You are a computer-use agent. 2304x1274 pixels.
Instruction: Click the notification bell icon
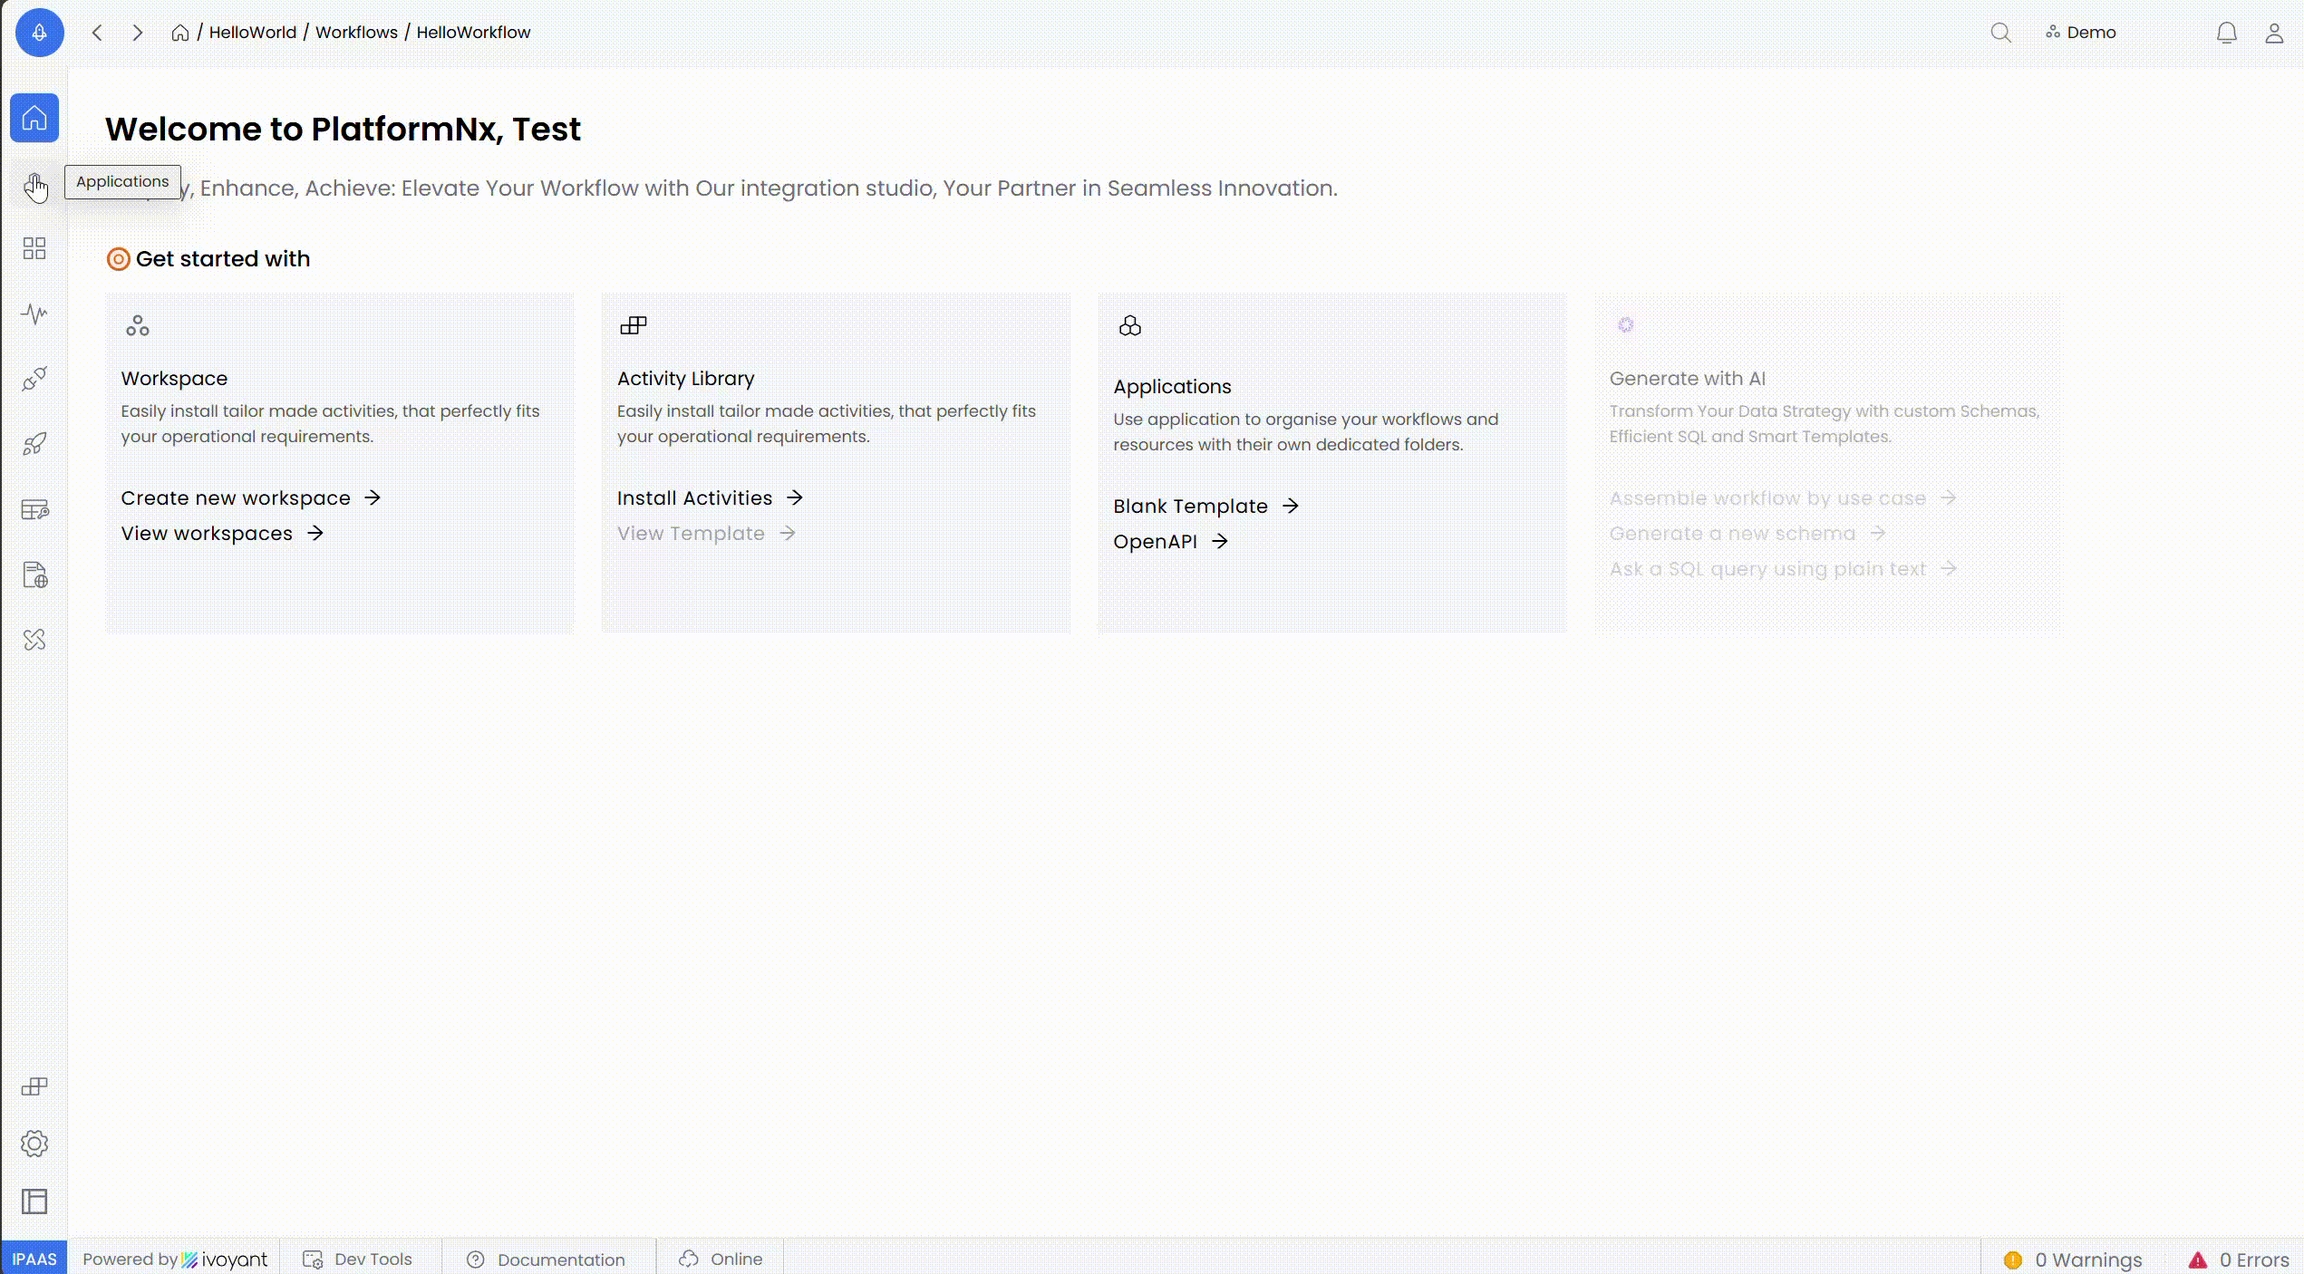[x=2226, y=33]
